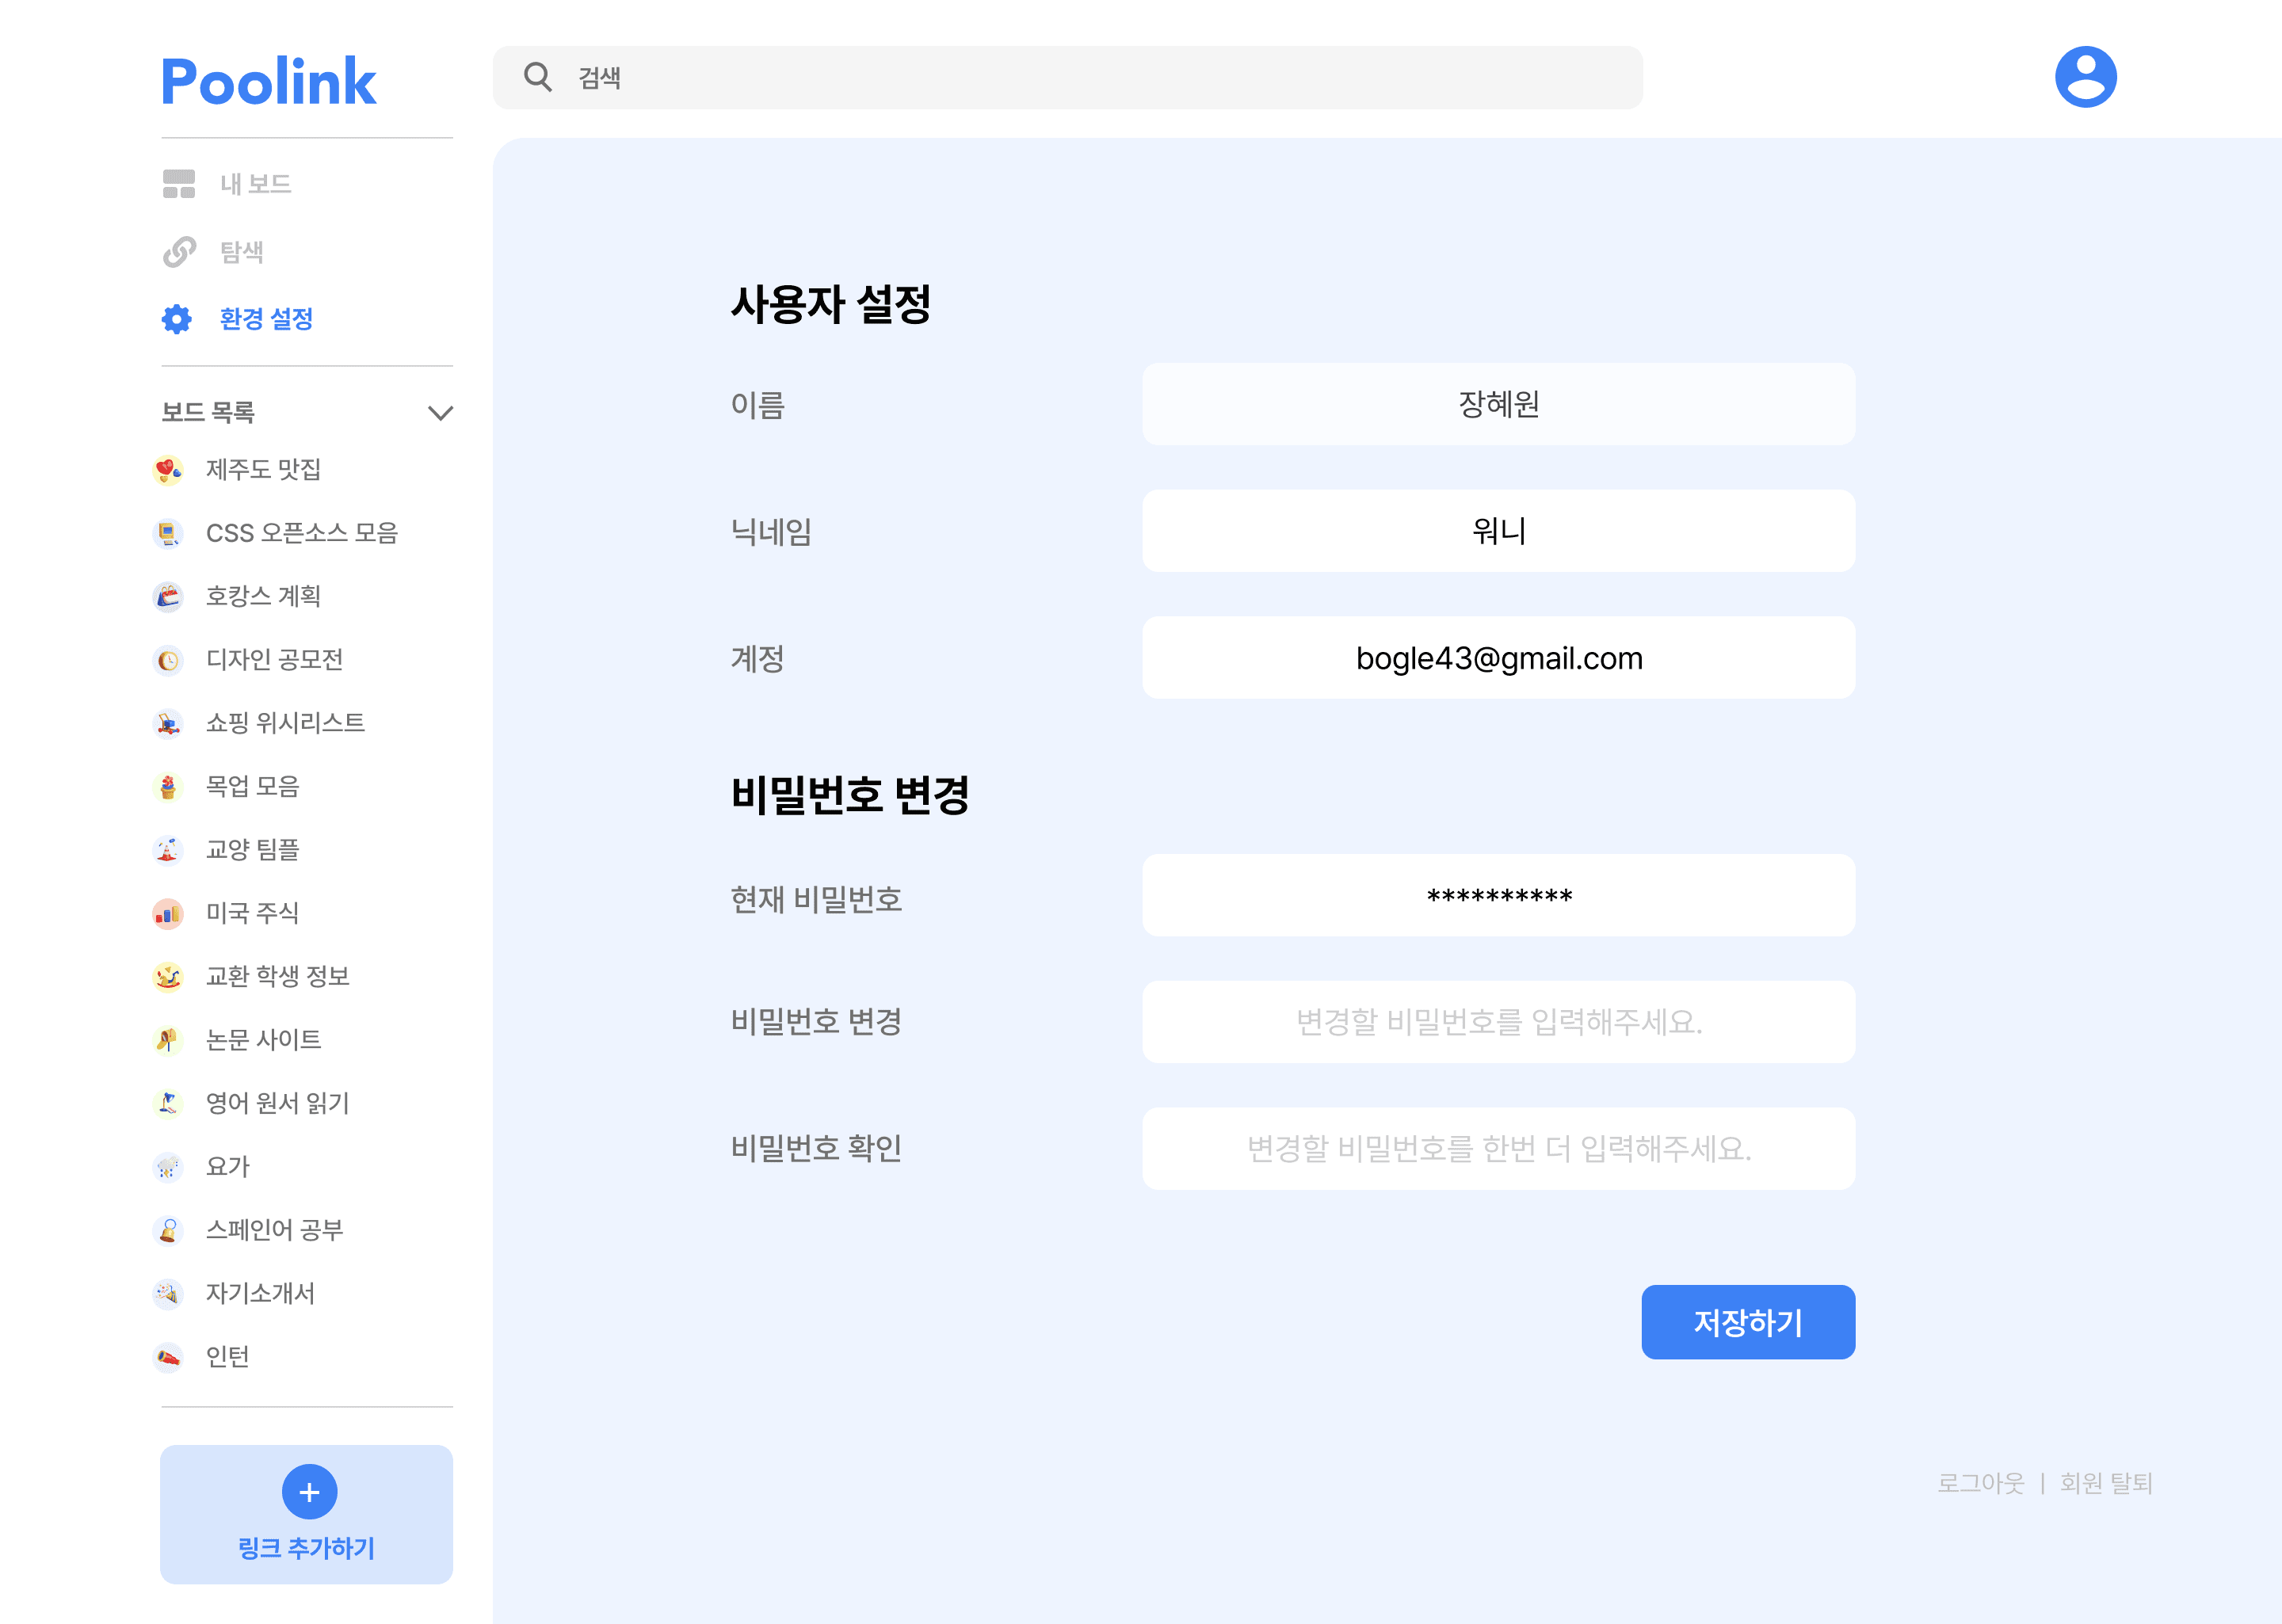Click the 내 보드 board grid icon
Viewport: 2282px width, 1624px height.
(179, 184)
